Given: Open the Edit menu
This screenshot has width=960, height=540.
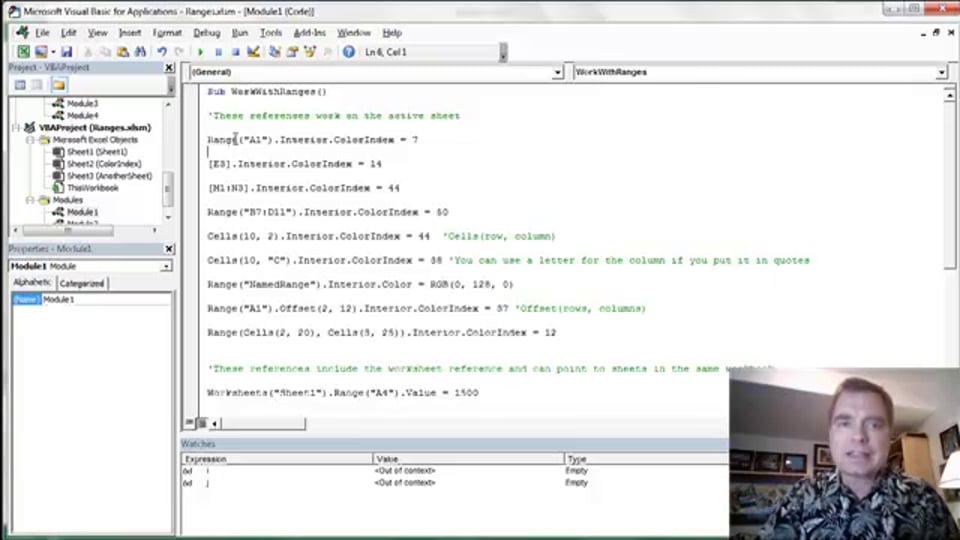Looking at the screenshot, I should (69, 33).
